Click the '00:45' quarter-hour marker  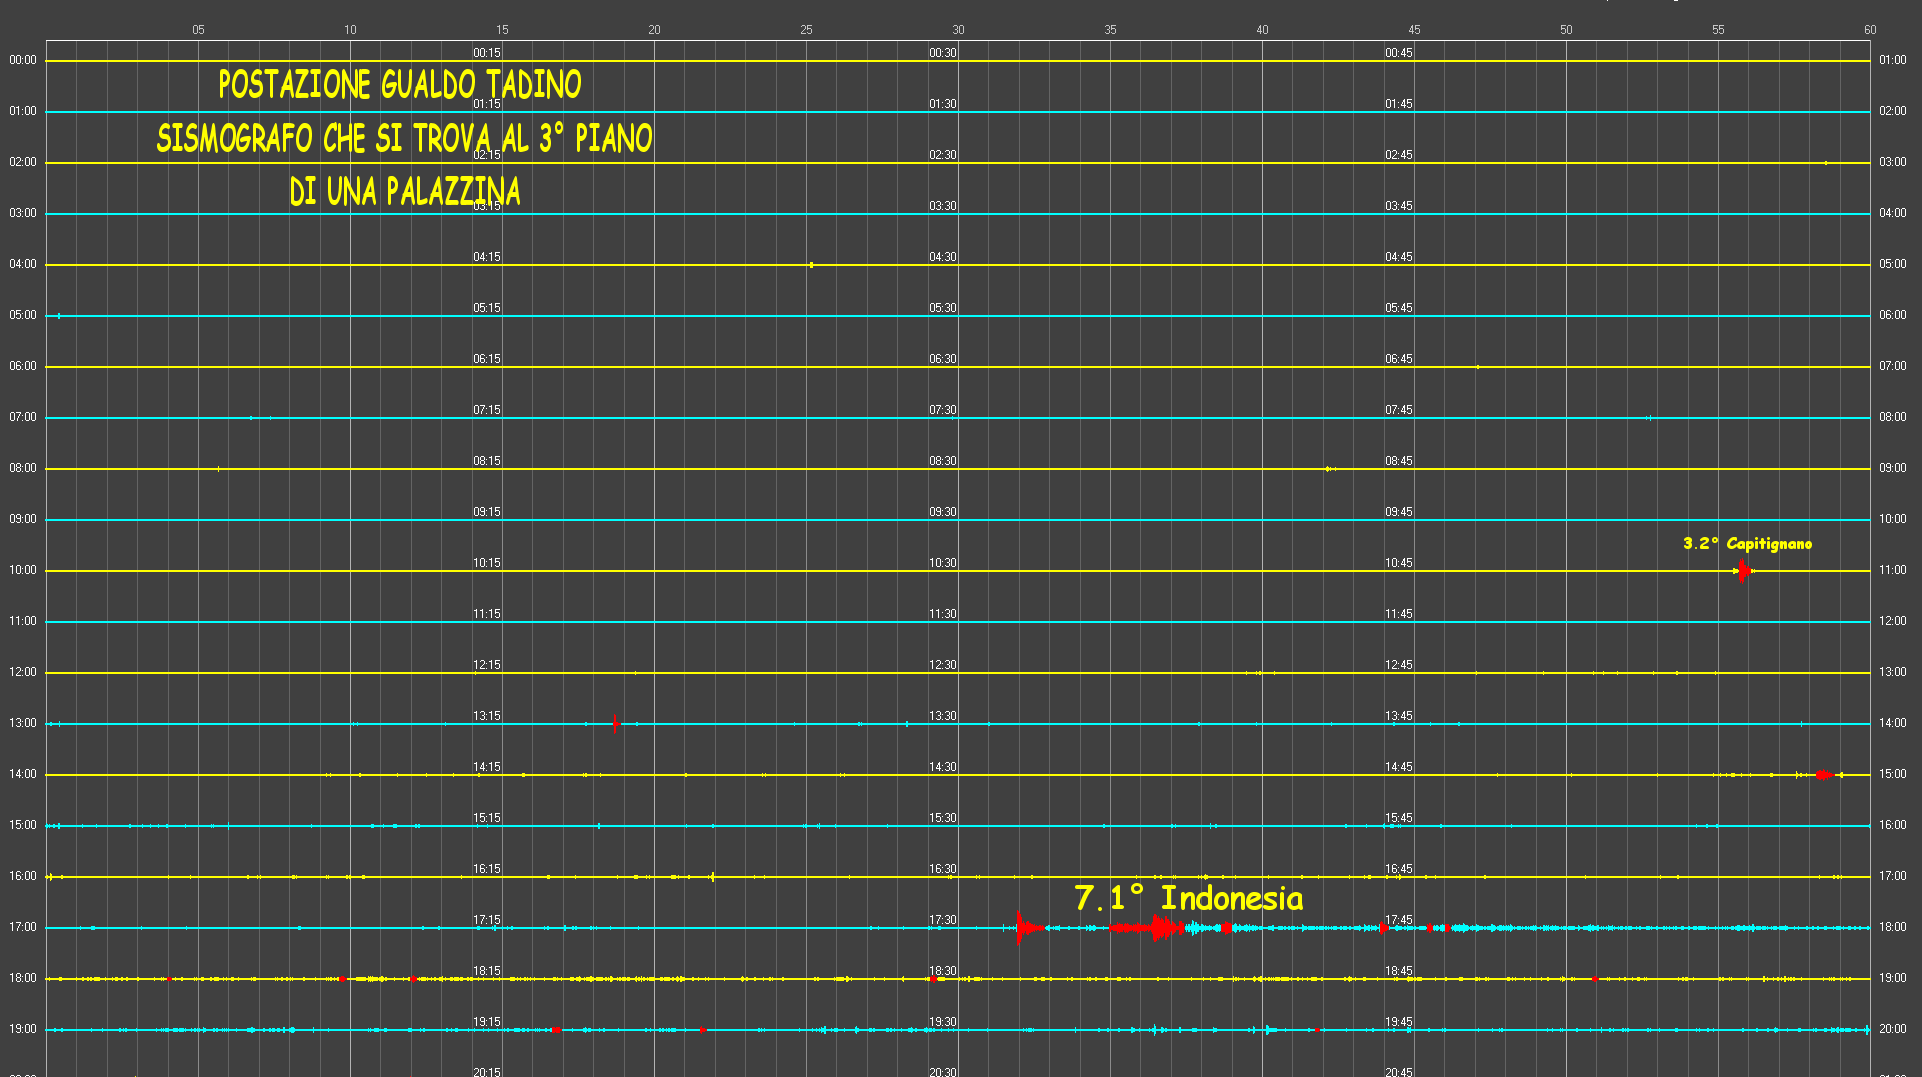point(1399,53)
